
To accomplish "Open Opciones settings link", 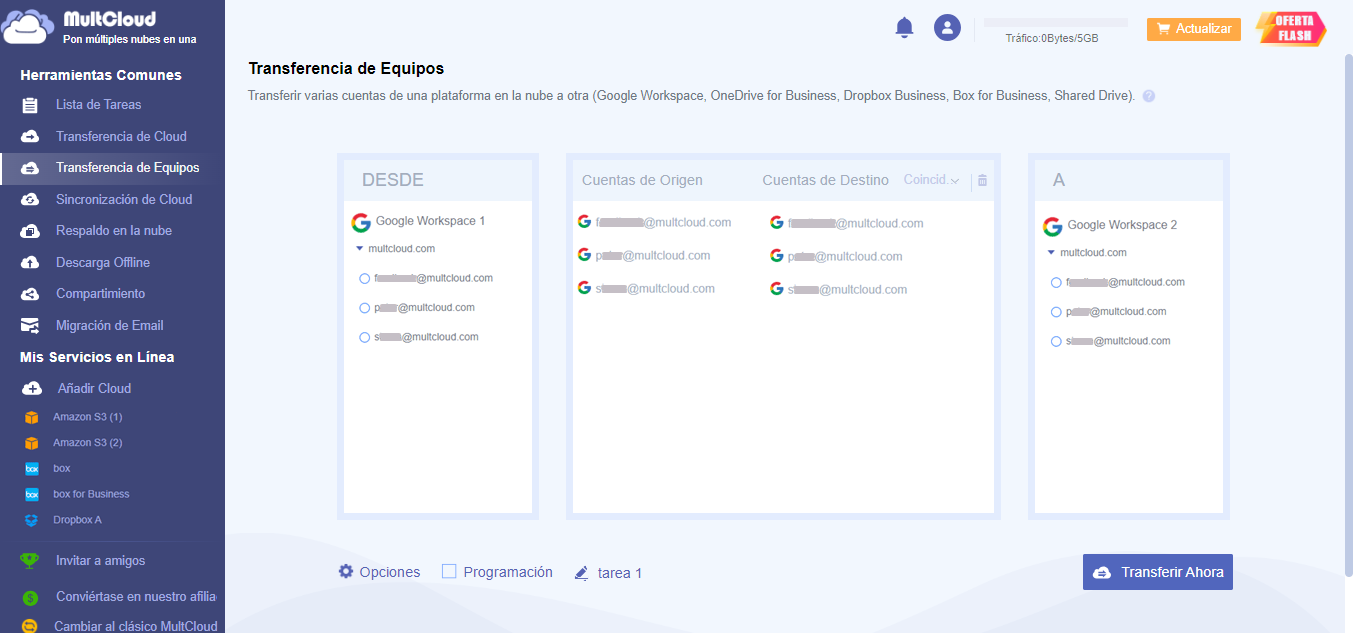I will click(x=390, y=572).
